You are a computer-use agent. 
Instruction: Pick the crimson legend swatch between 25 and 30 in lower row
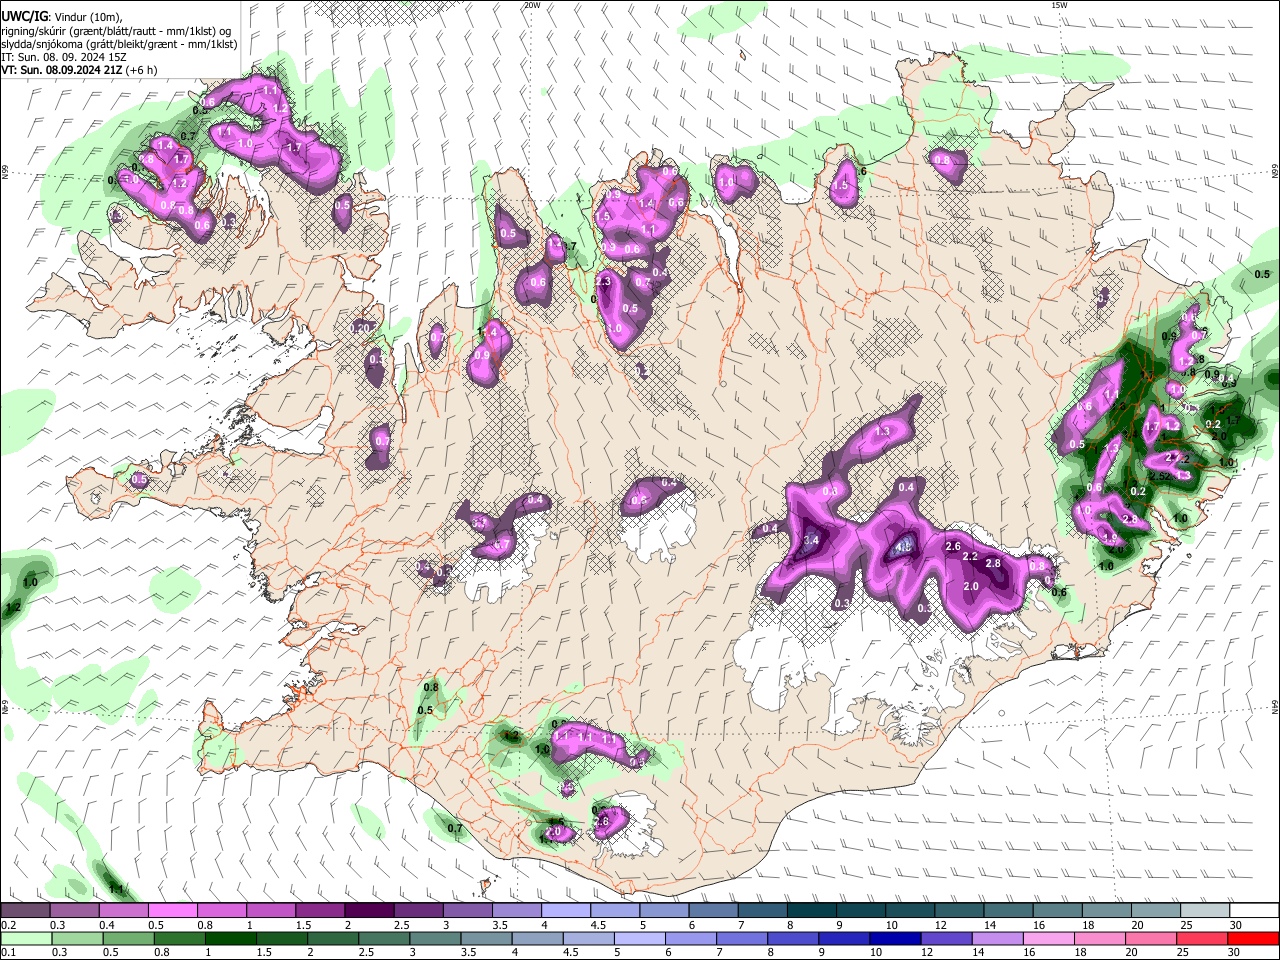1204,939
